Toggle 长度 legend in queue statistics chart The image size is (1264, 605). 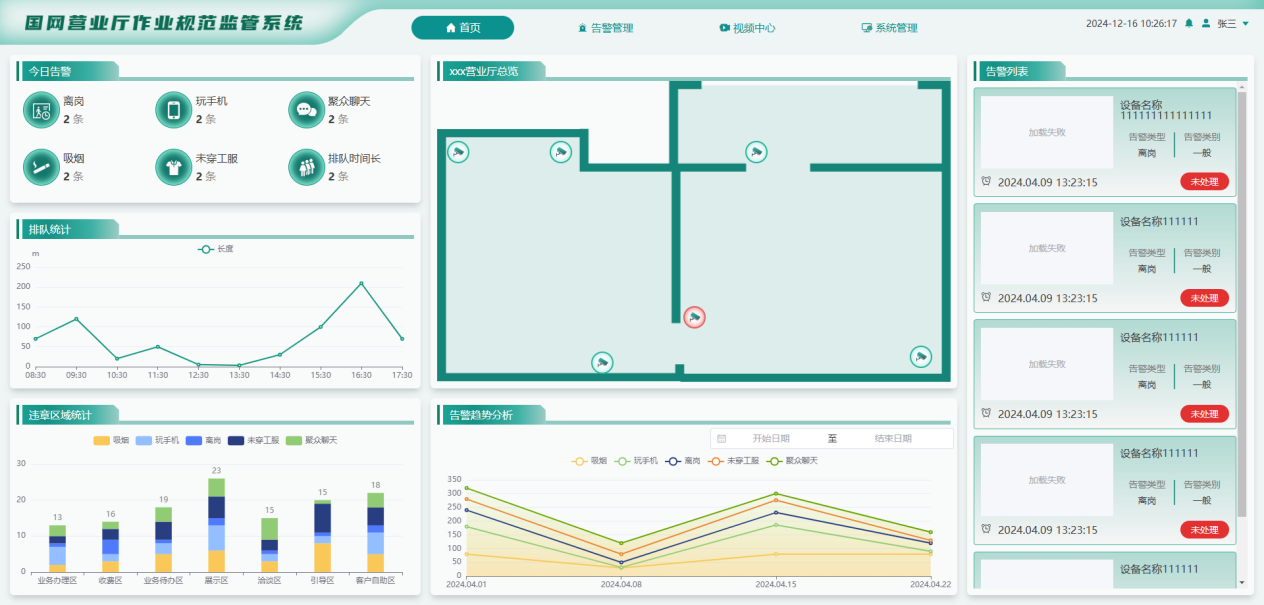[217, 249]
